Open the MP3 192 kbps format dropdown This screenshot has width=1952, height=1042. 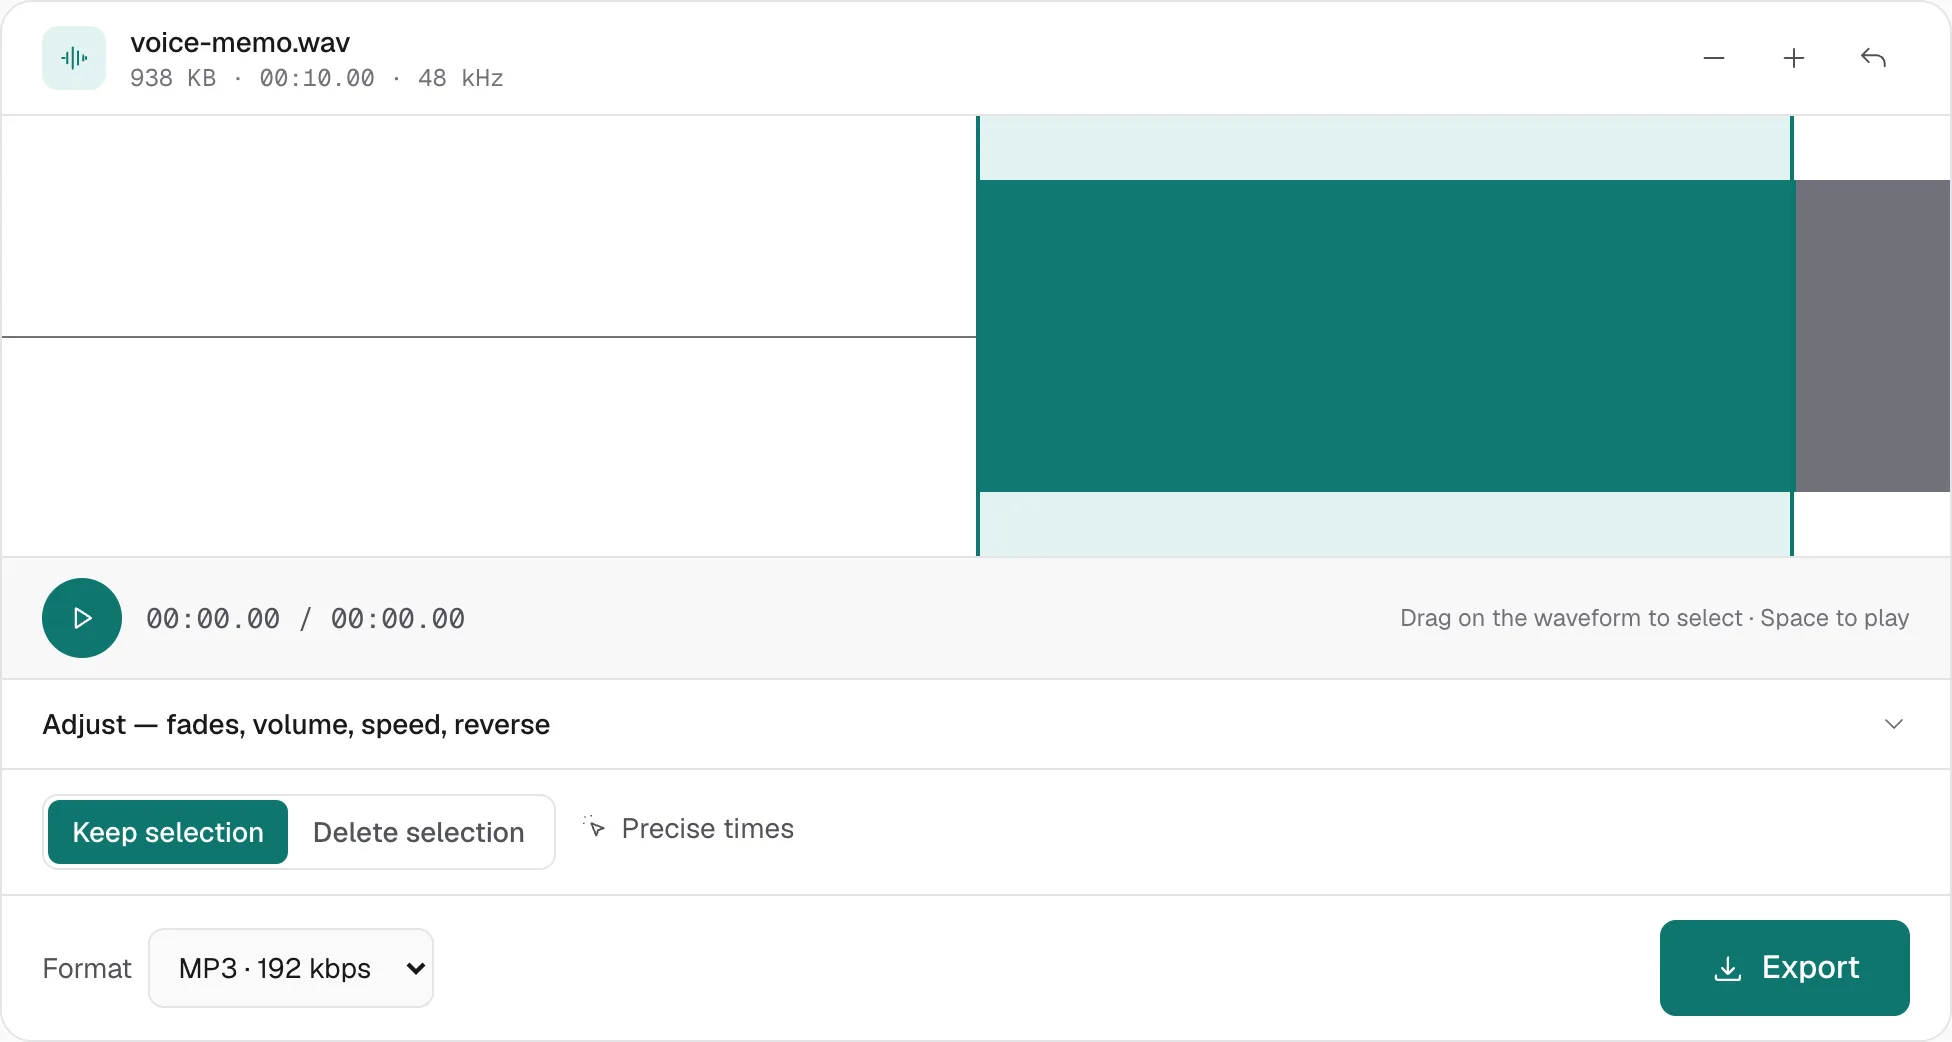(x=291, y=968)
